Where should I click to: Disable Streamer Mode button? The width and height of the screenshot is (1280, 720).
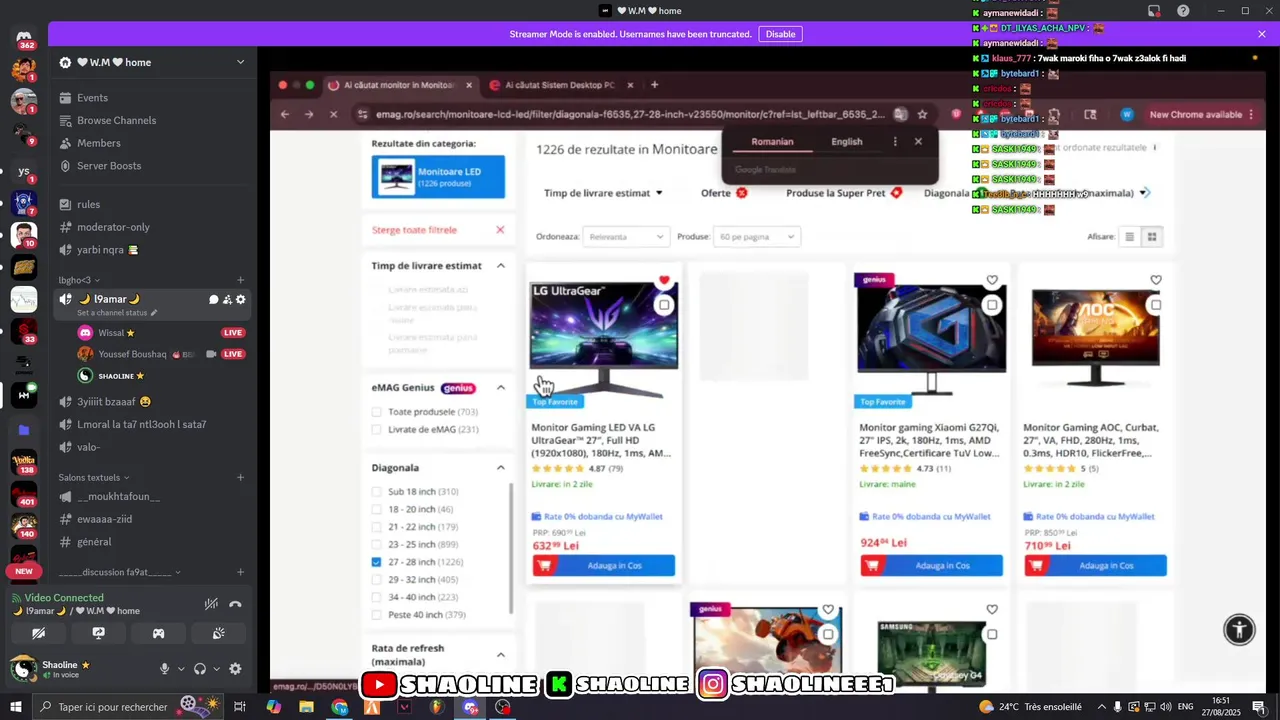(780, 34)
